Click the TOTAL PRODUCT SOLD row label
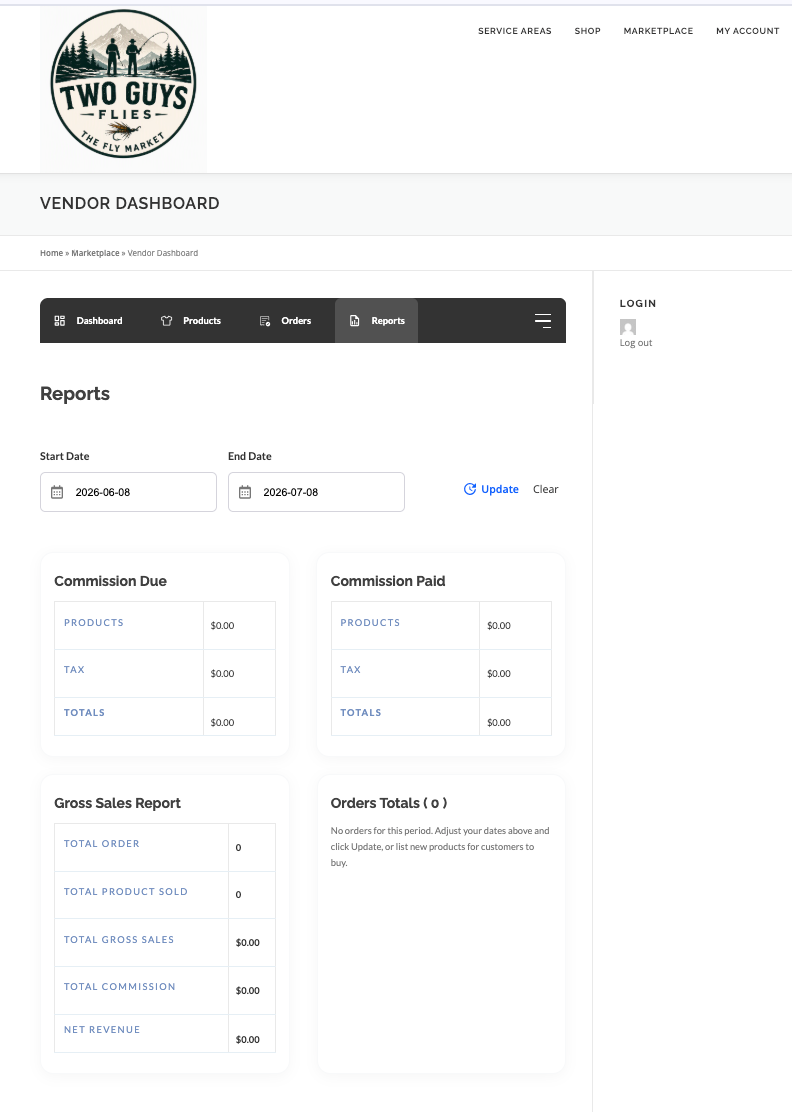The image size is (792, 1112). click(126, 891)
